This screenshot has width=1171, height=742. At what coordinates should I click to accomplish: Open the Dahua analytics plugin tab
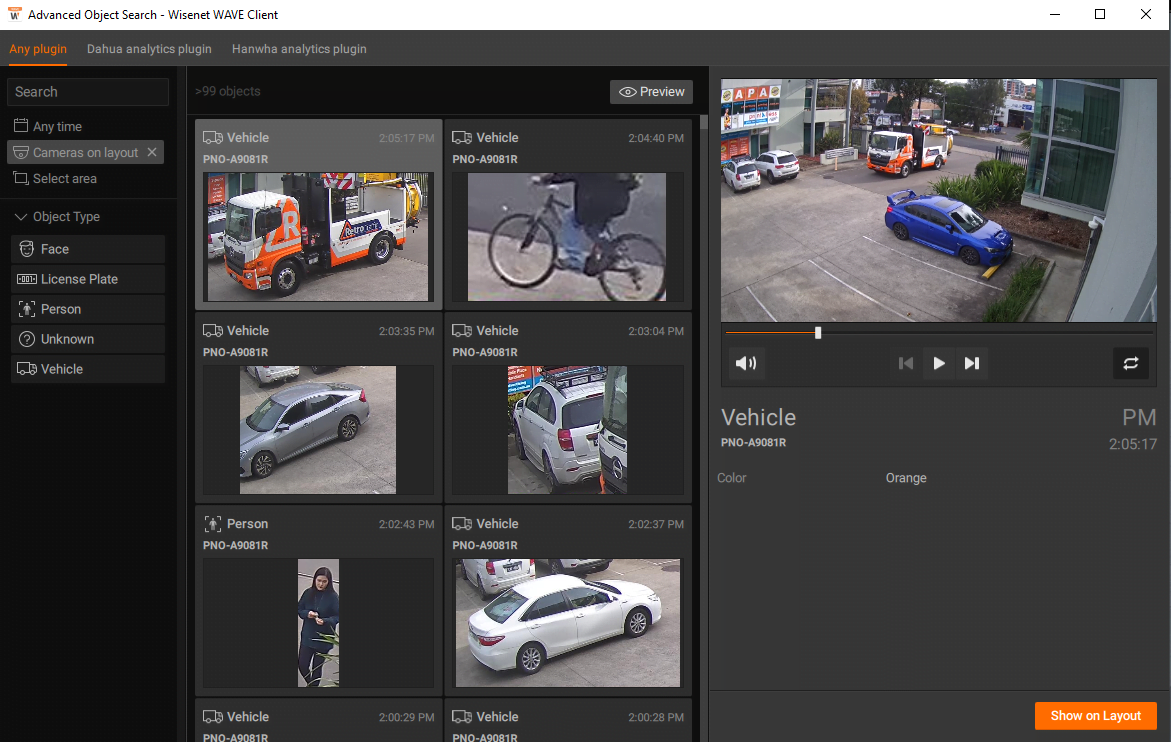click(x=149, y=49)
